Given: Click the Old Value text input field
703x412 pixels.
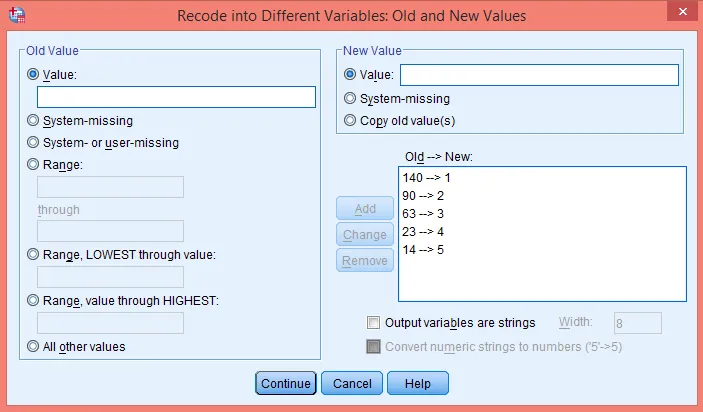Looking at the screenshot, I should tap(176, 97).
